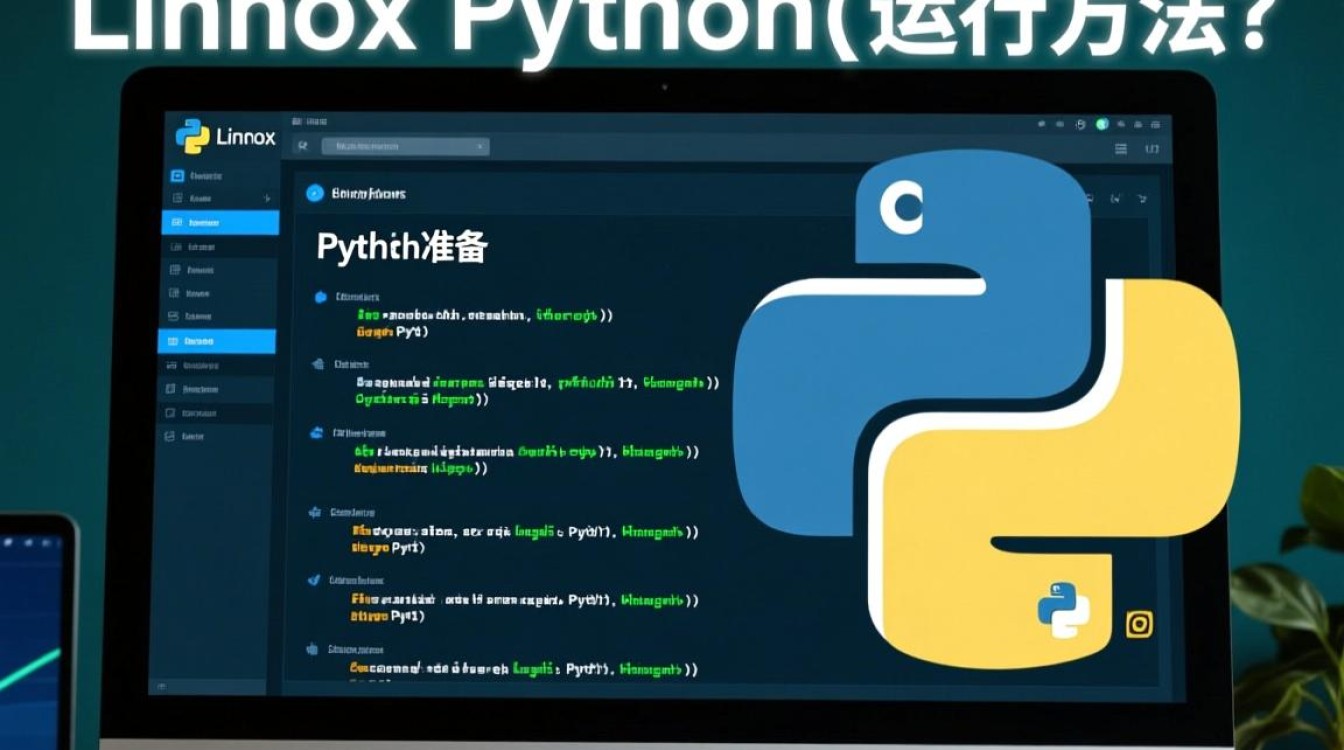Toggle the green status indicator in the title bar

(x=1102, y=125)
